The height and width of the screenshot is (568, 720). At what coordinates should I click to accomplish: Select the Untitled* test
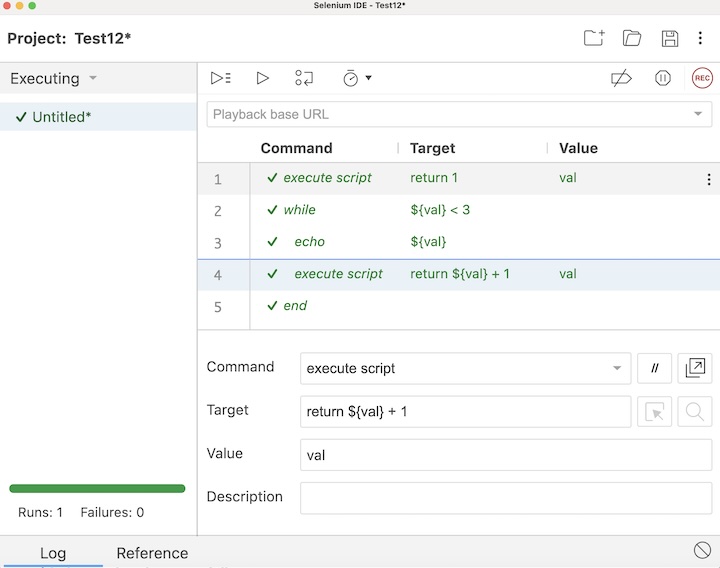61,117
